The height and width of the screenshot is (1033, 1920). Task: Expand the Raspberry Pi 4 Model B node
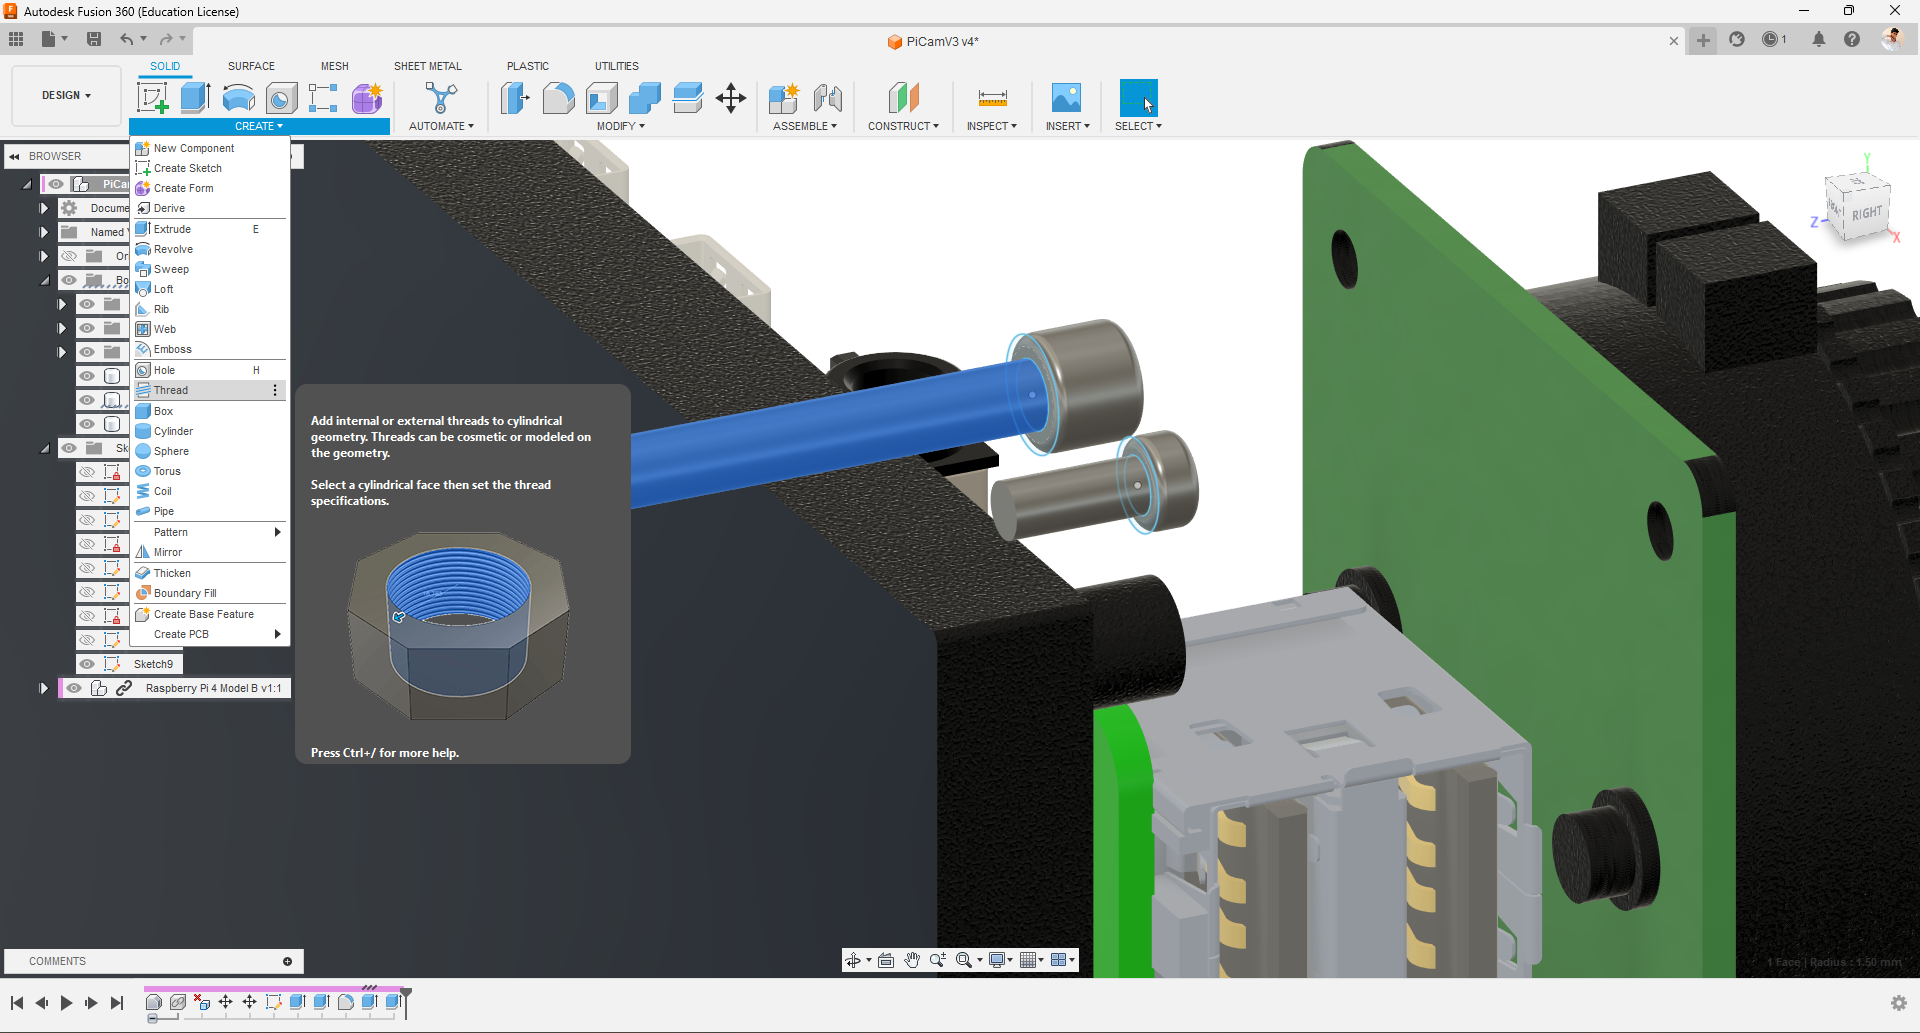coord(44,688)
